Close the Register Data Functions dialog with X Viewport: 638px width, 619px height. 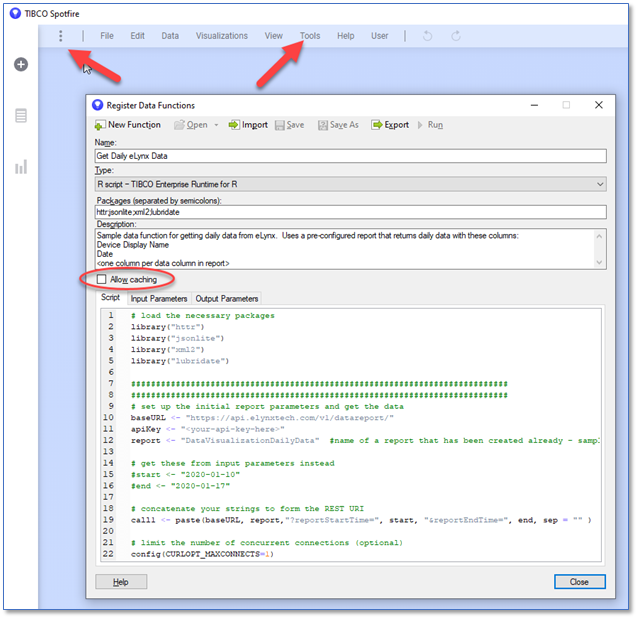coord(599,105)
